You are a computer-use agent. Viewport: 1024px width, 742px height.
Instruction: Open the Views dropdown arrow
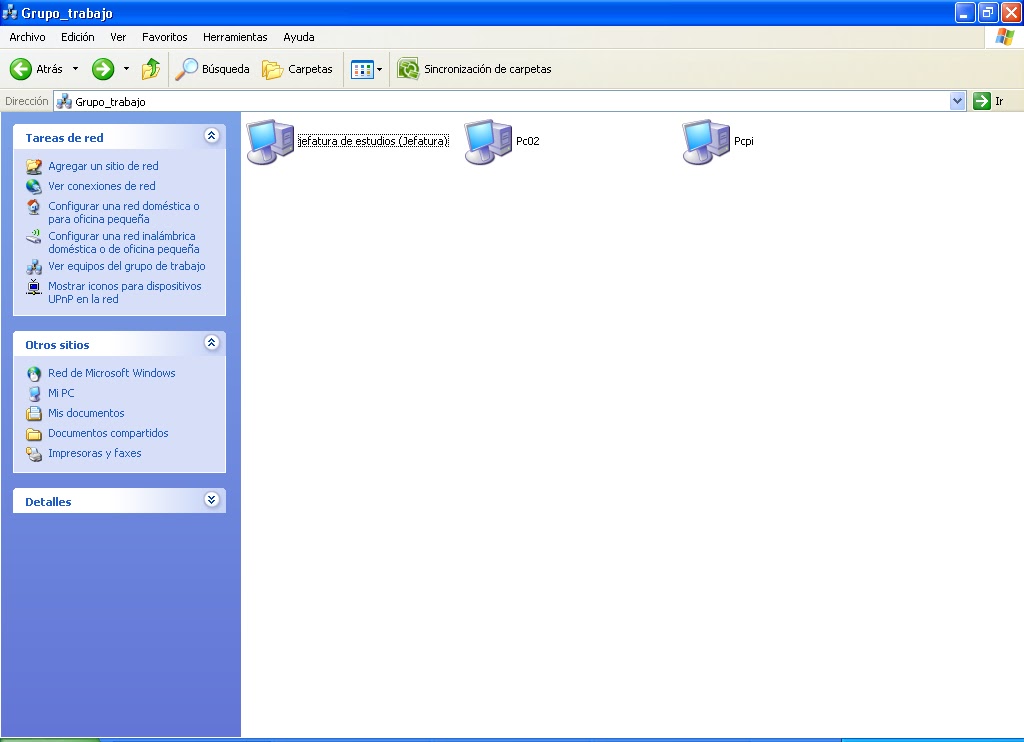379,69
